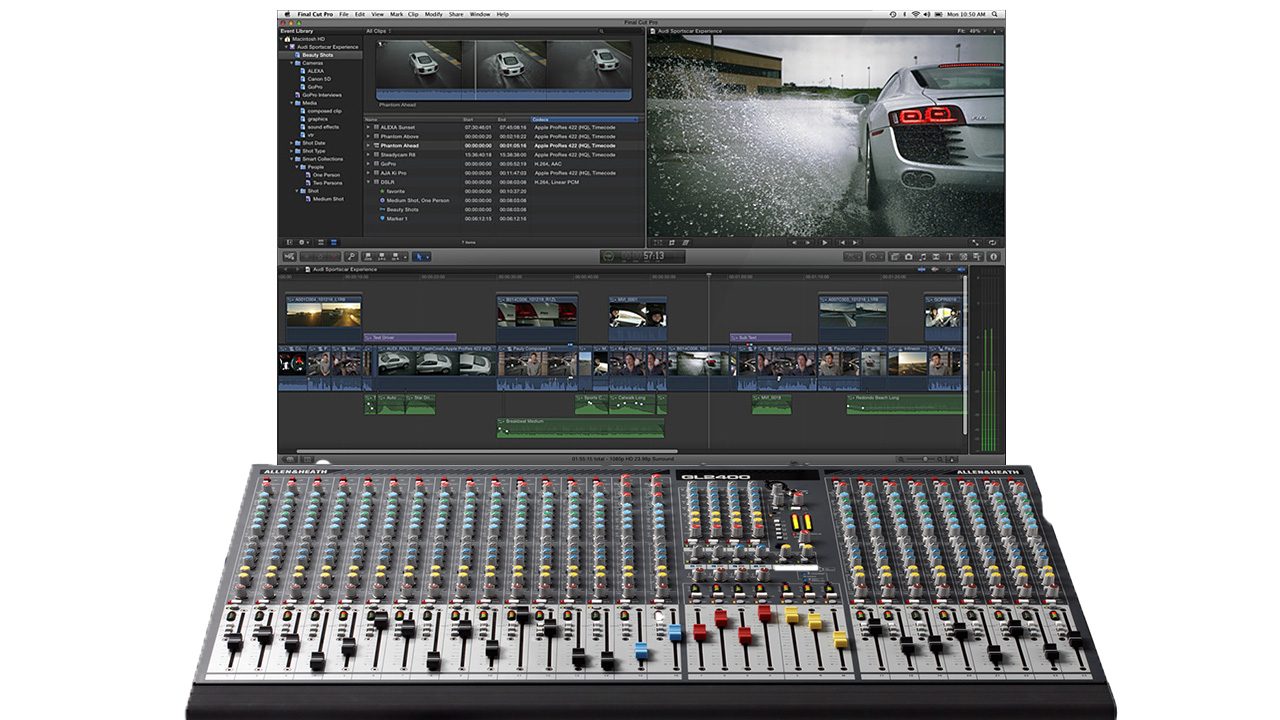
Task: Click the timeline playhead marker
Action: click(709, 275)
